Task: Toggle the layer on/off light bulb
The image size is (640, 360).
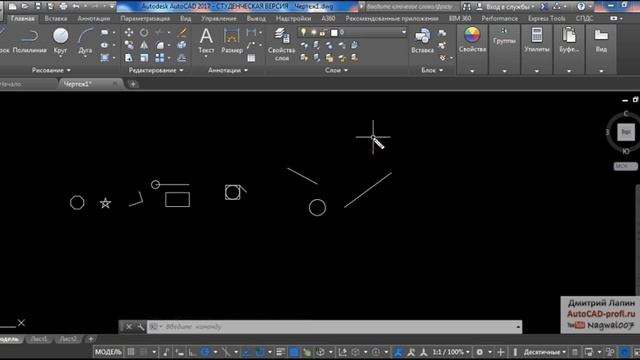Action: (x=303, y=32)
